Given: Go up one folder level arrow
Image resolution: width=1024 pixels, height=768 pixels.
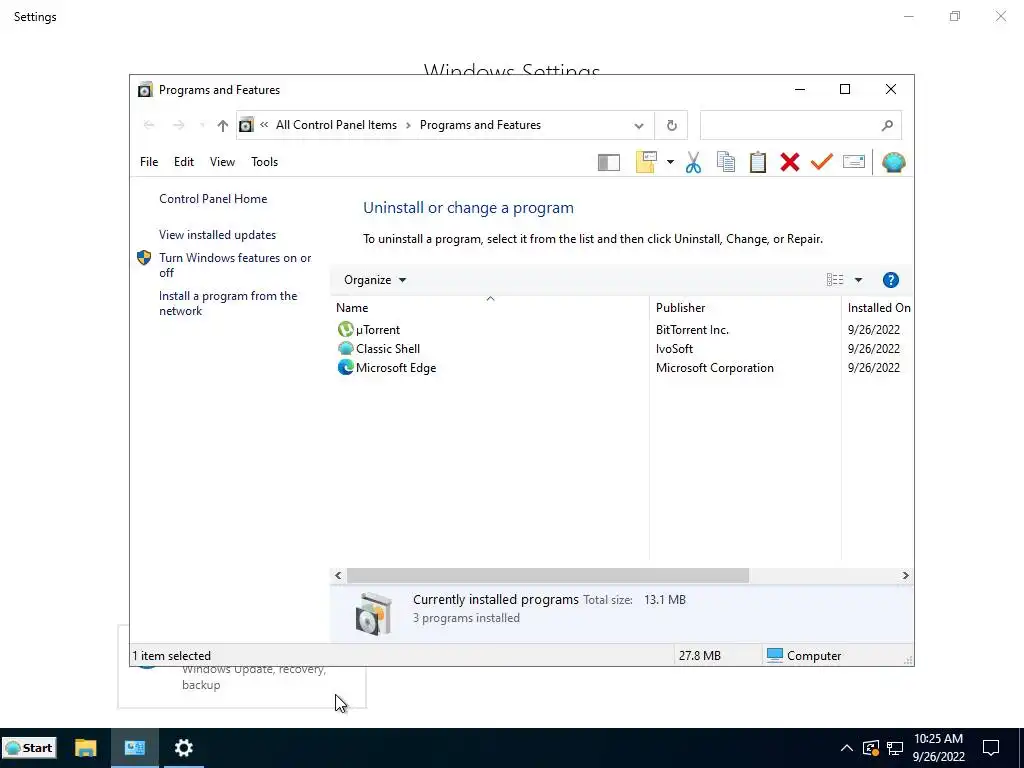Looking at the screenshot, I should 223,125.
